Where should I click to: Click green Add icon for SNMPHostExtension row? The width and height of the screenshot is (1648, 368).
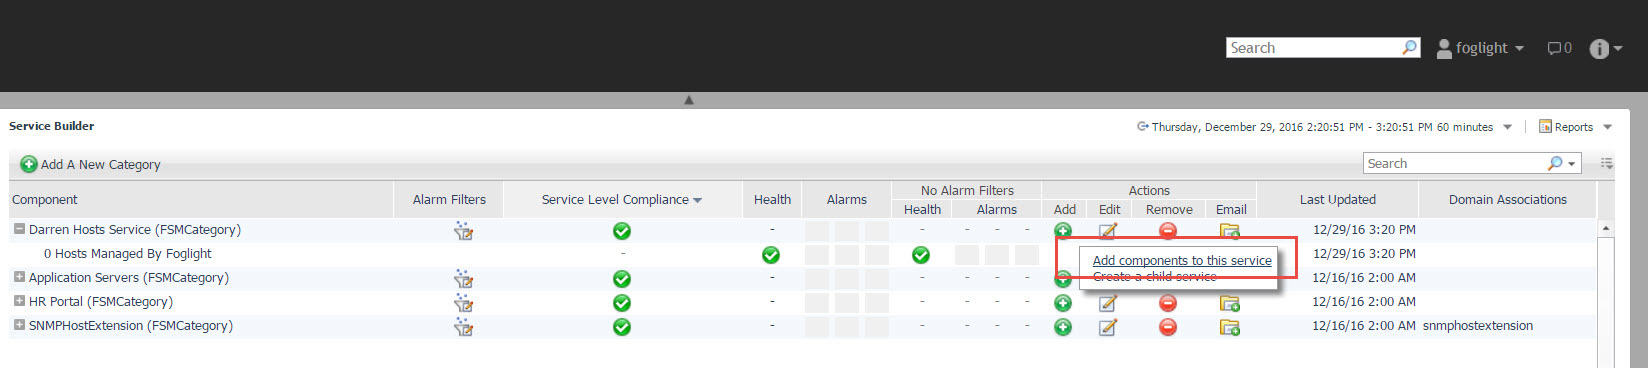click(1063, 327)
